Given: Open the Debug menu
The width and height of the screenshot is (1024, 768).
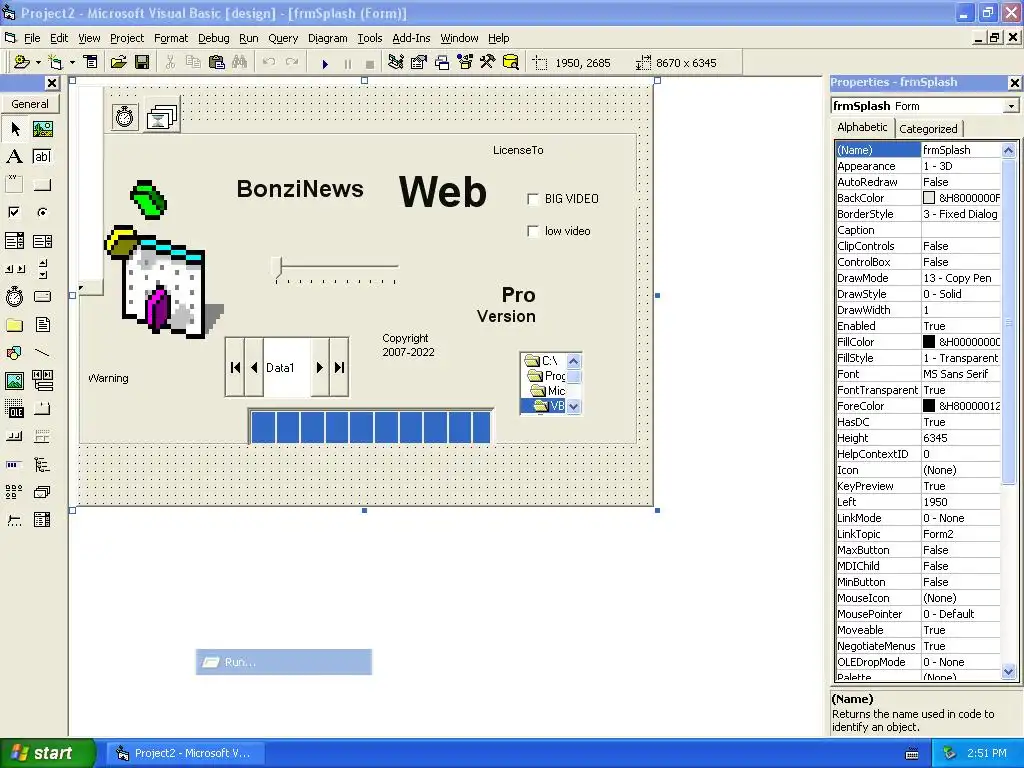Looking at the screenshot, I should [x=214, y=38].
